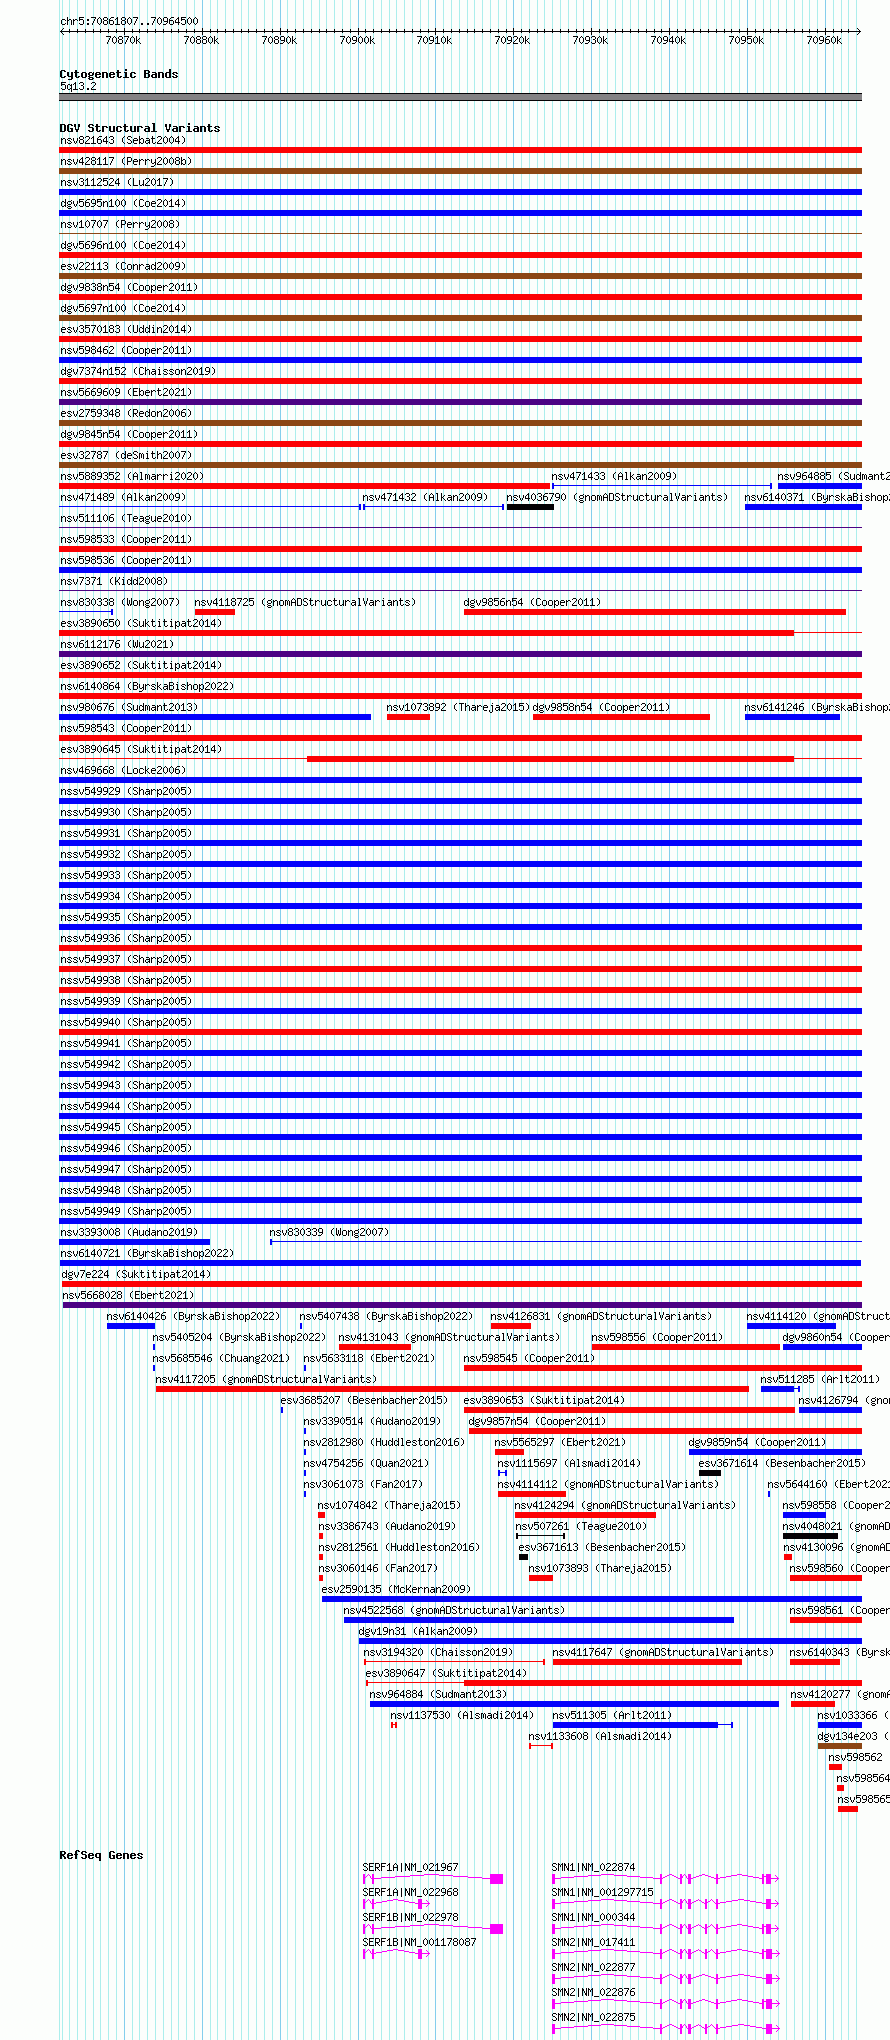This screenshot has height=2040, width=890.
Task: Click the nsv471433 (Alkan2009) label
Action: click(x=614, y=476)
